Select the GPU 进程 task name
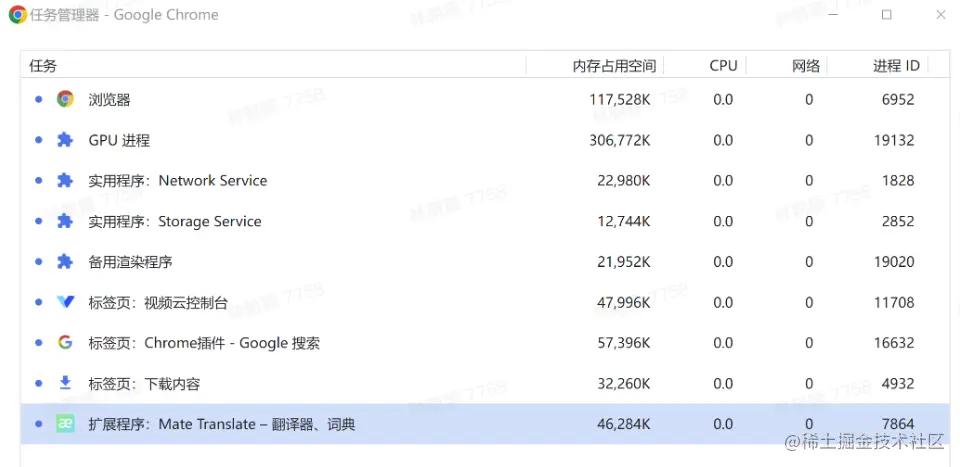The image size is (960, 467). click(119, 140)
